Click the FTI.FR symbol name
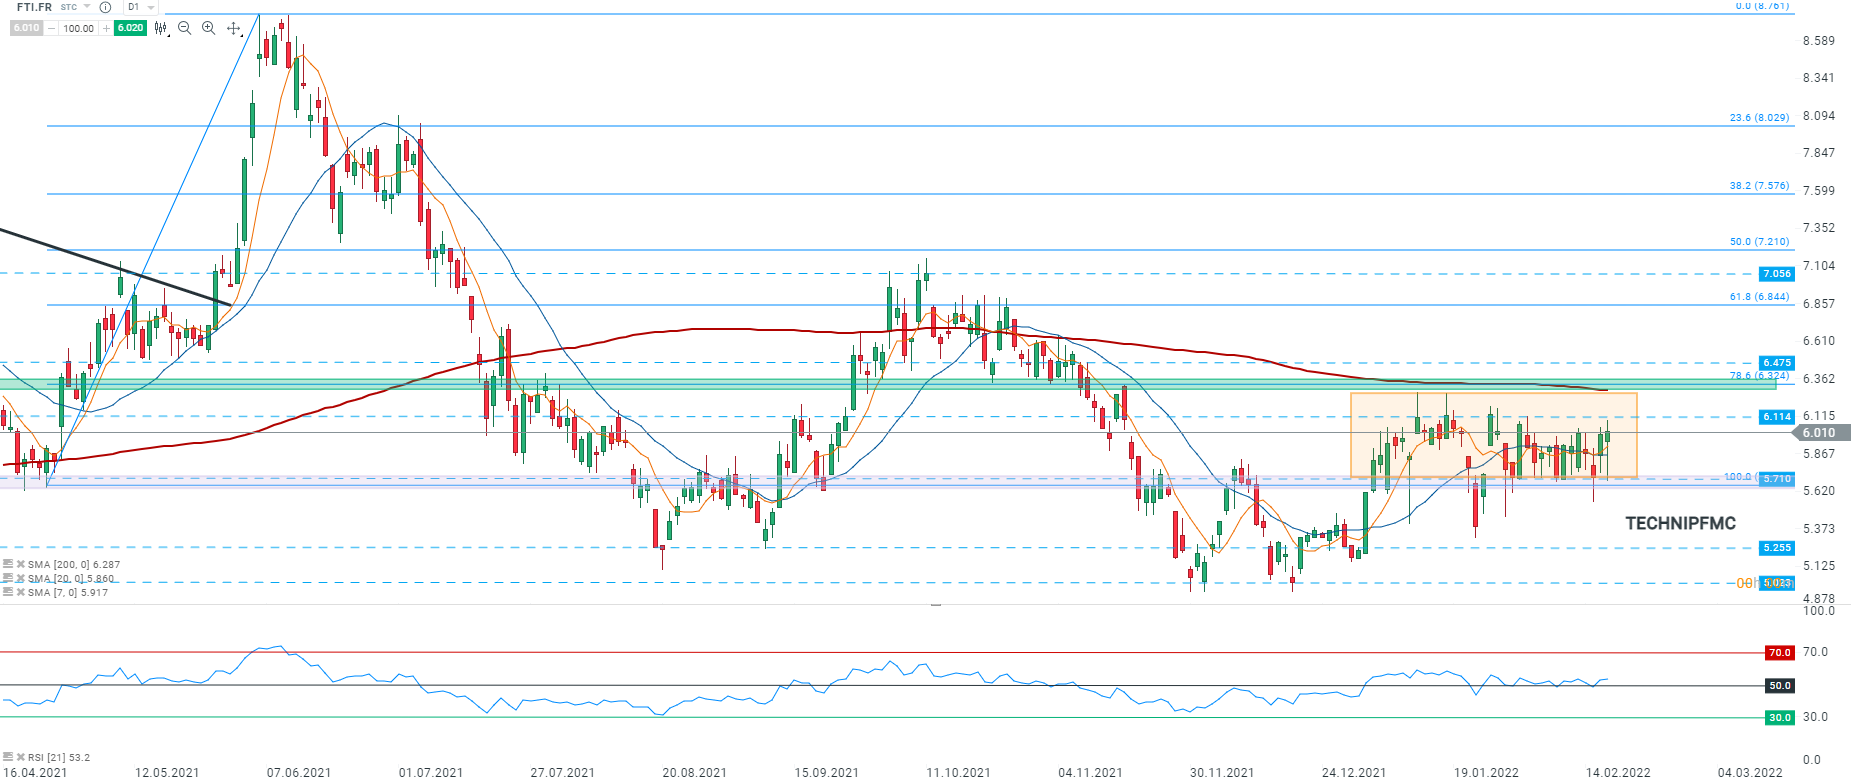Screen dimensions: 1851x780 [x=33, y=7]
